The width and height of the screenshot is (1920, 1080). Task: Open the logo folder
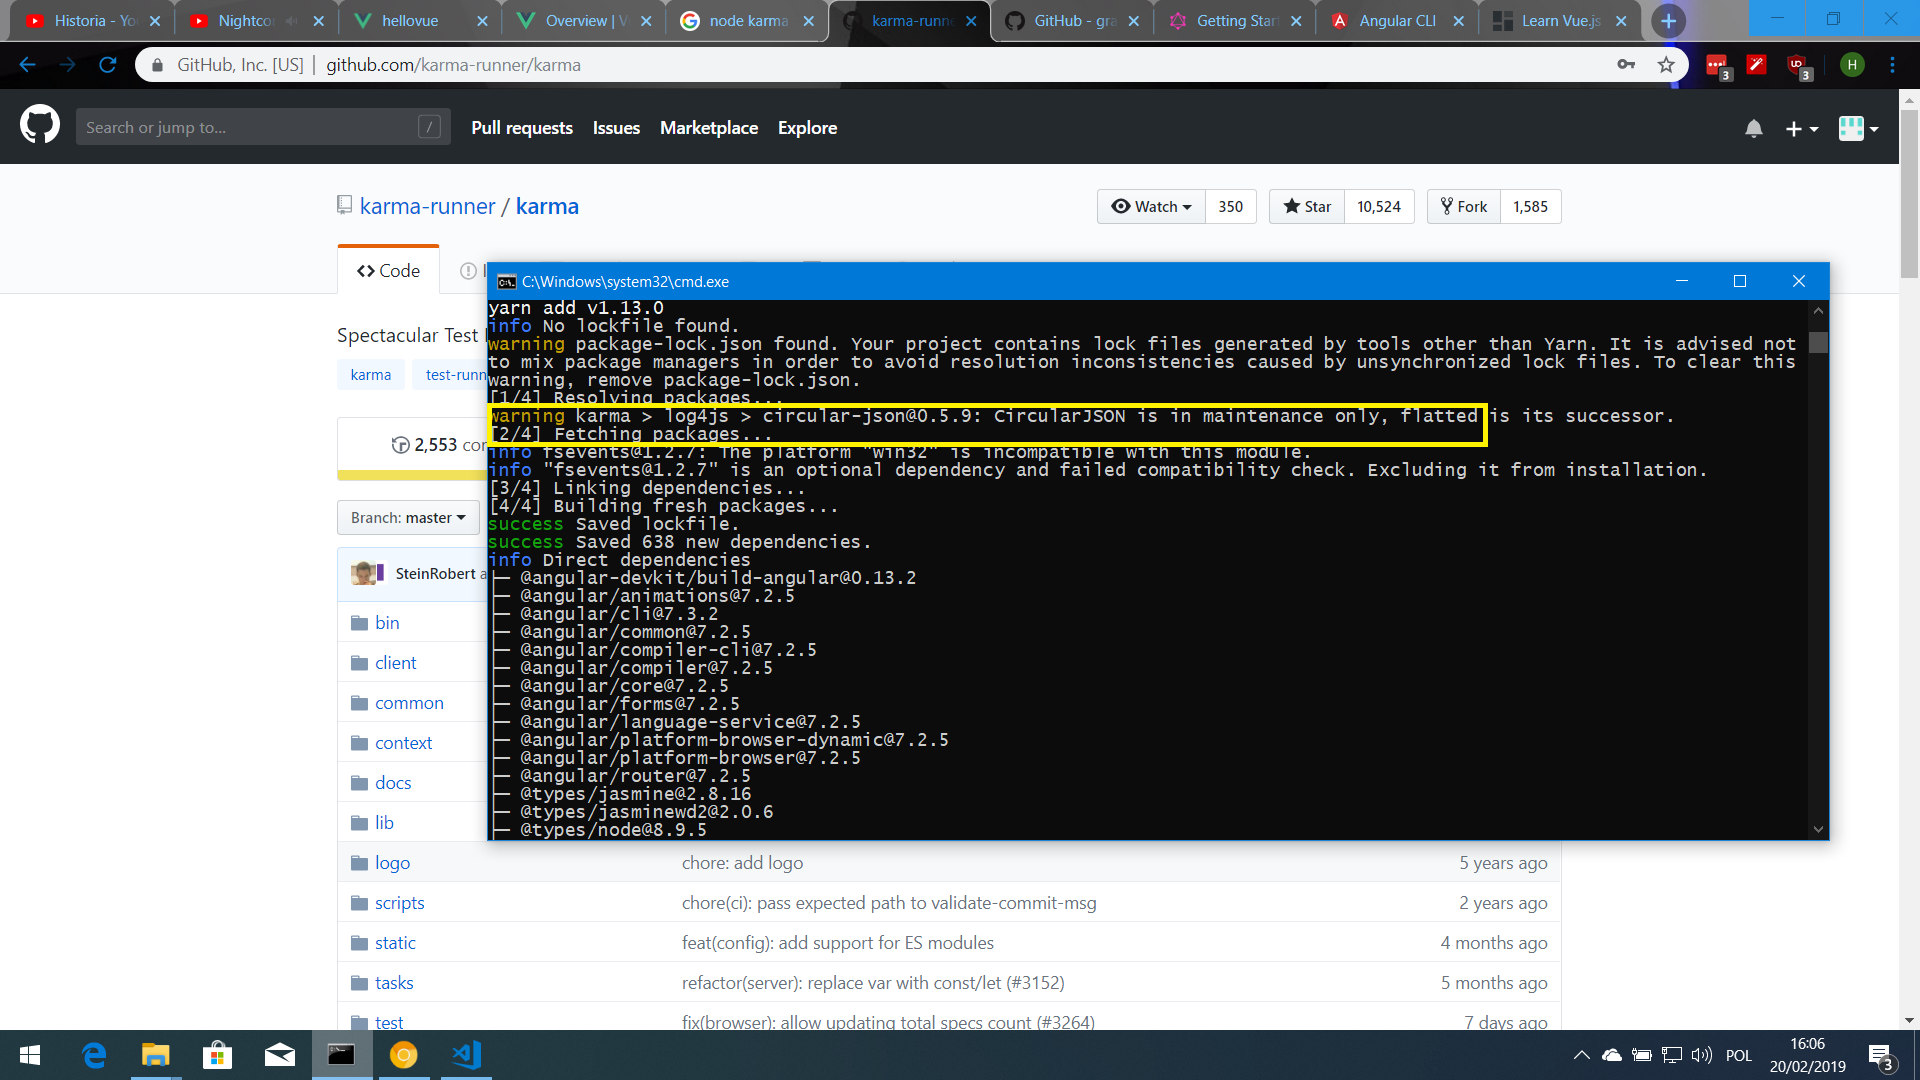pos(392,862)
